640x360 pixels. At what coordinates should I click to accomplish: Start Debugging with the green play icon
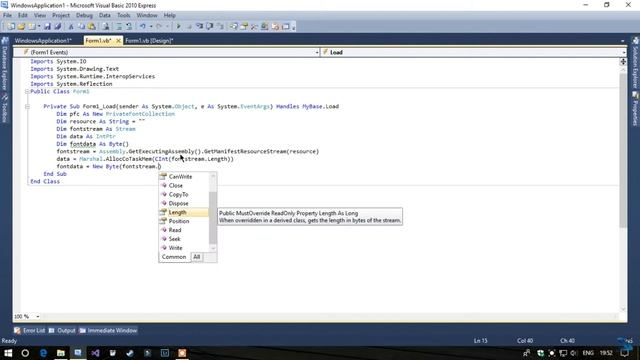[x=178, y=27]
